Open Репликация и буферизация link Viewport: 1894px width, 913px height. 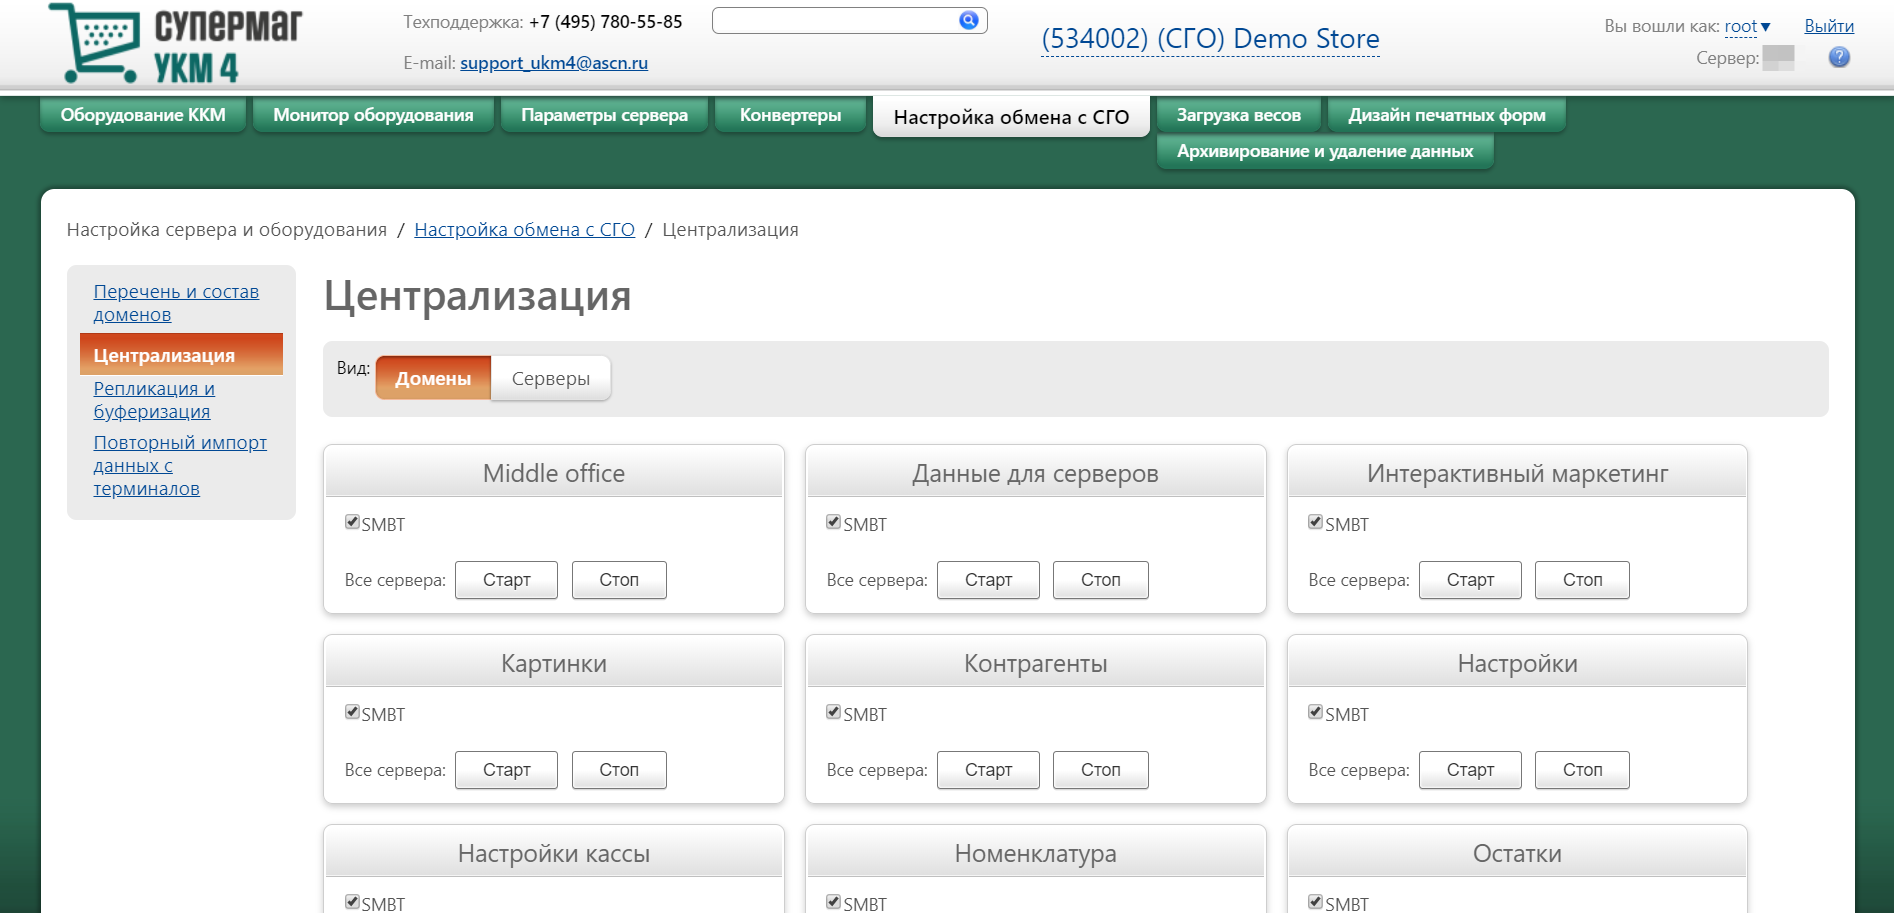point(154,400)
